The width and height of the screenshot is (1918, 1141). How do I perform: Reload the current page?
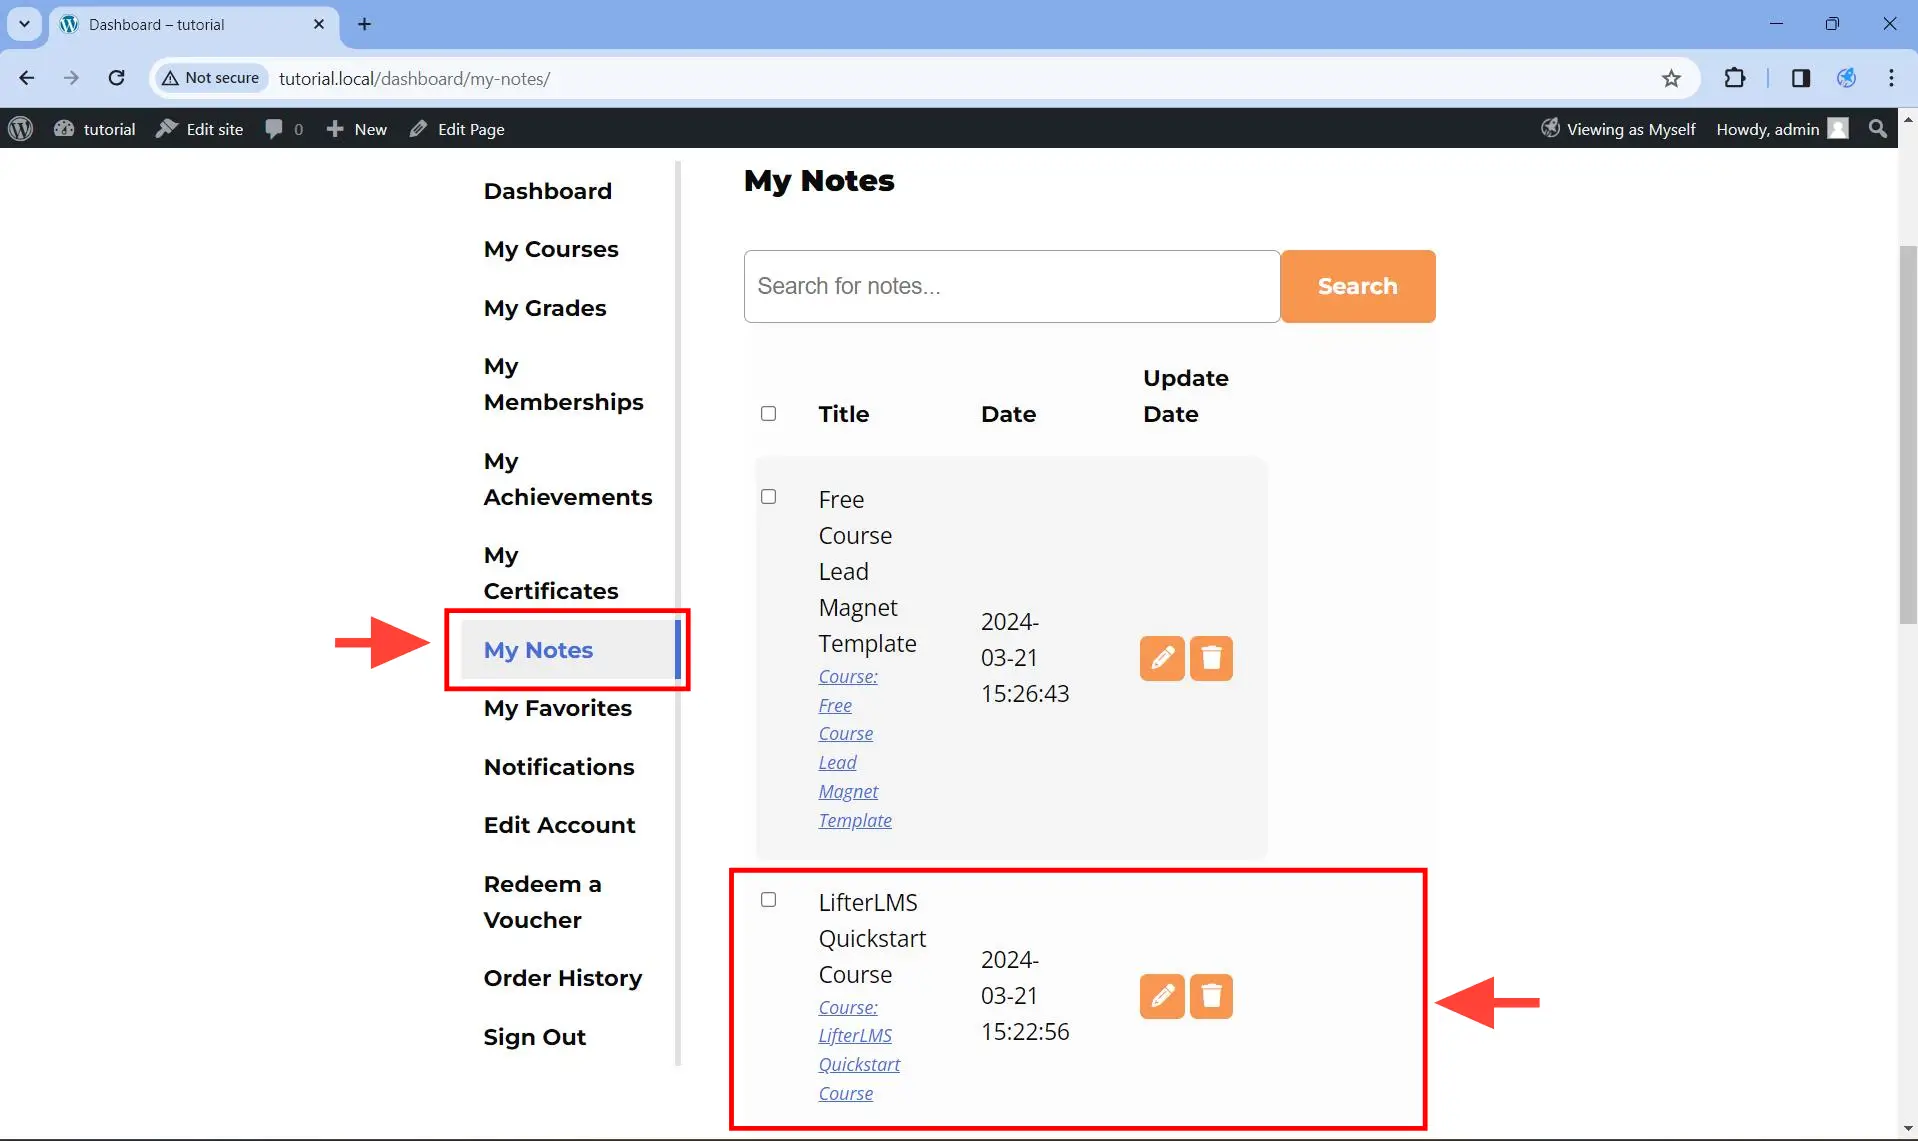(117, 78)
